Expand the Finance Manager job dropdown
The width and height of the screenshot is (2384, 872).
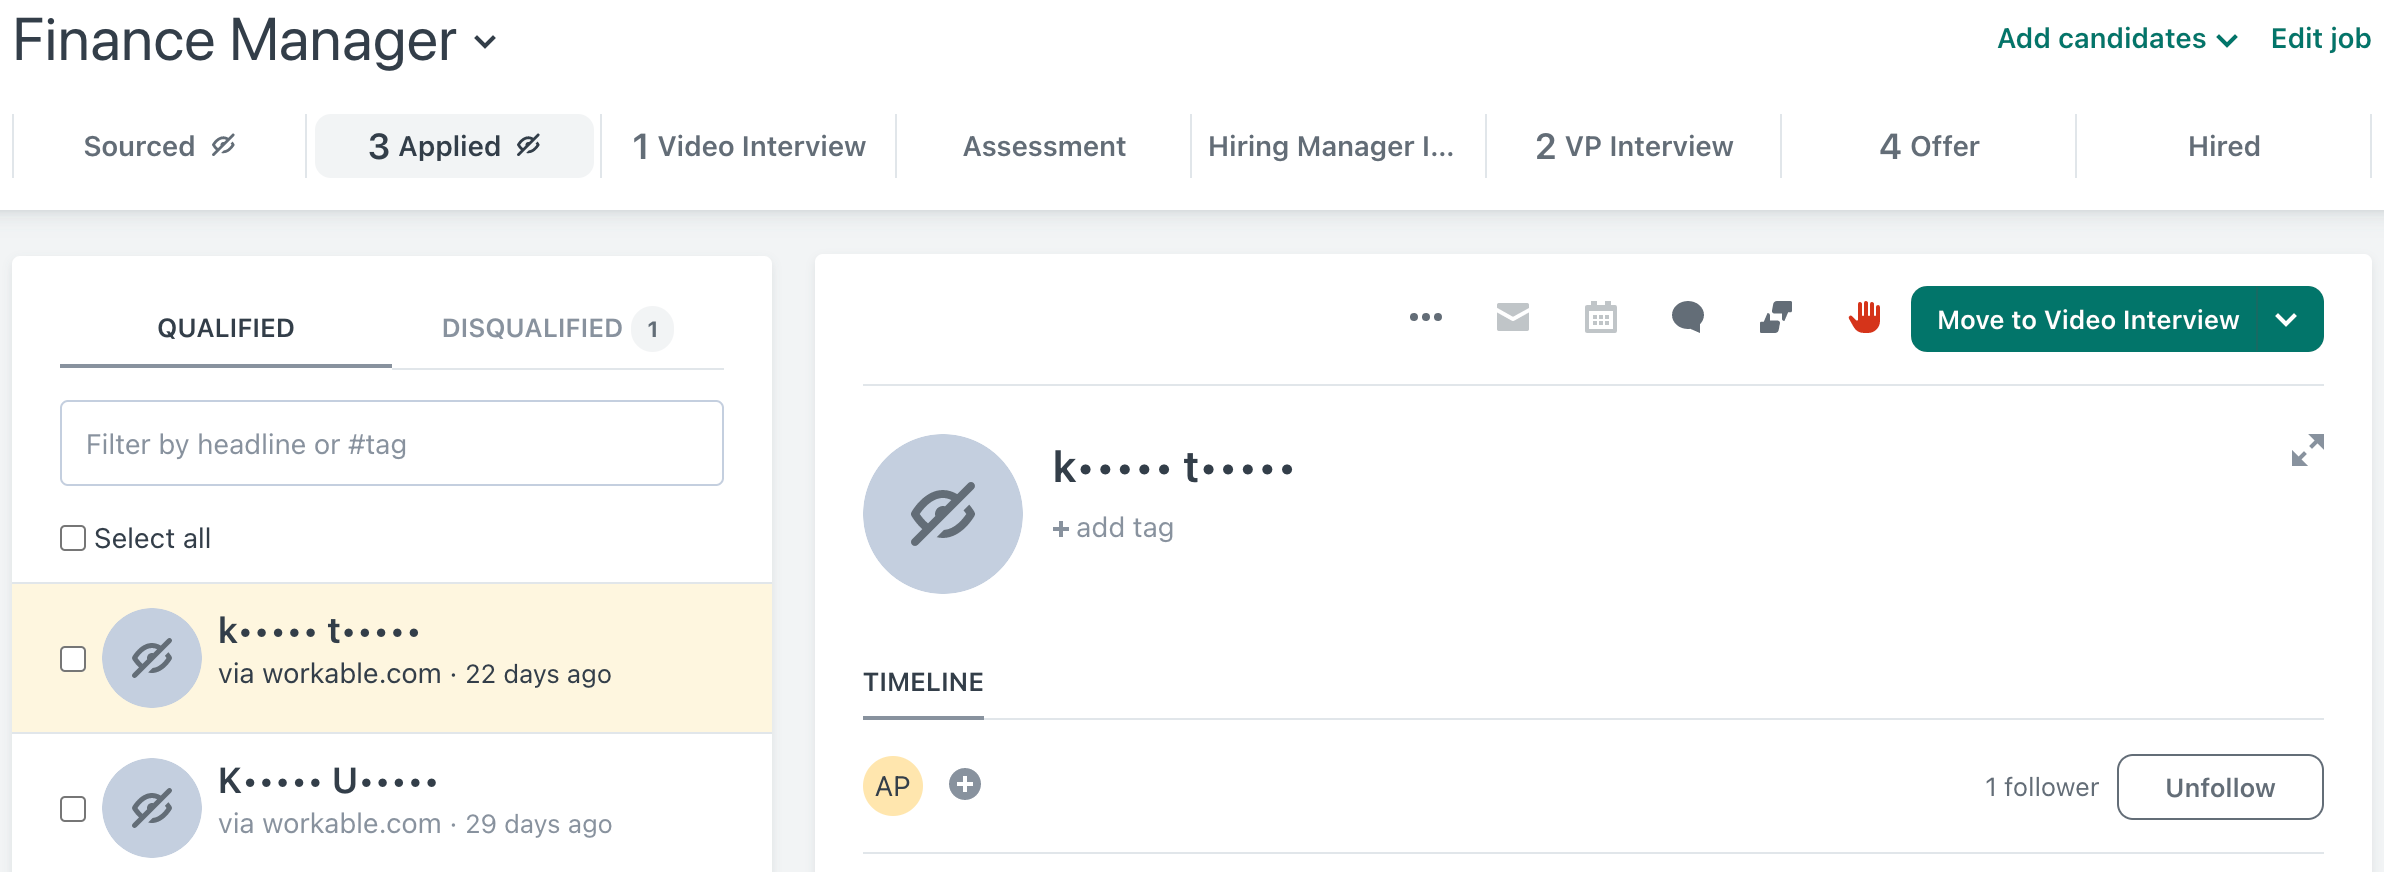coord(485,42)
